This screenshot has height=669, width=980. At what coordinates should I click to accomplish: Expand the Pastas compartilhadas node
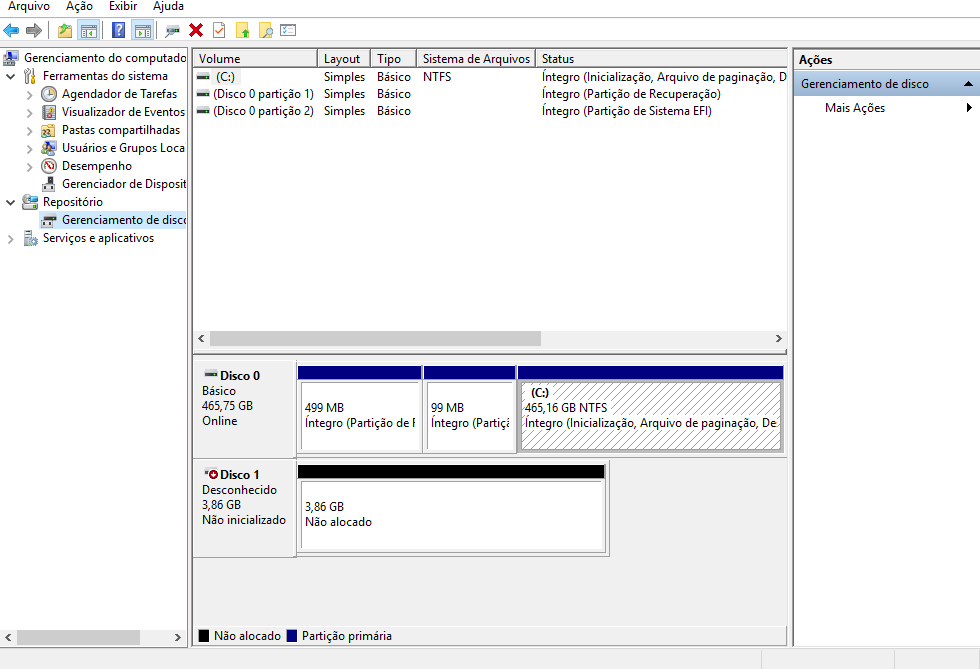tap(29, 131)
